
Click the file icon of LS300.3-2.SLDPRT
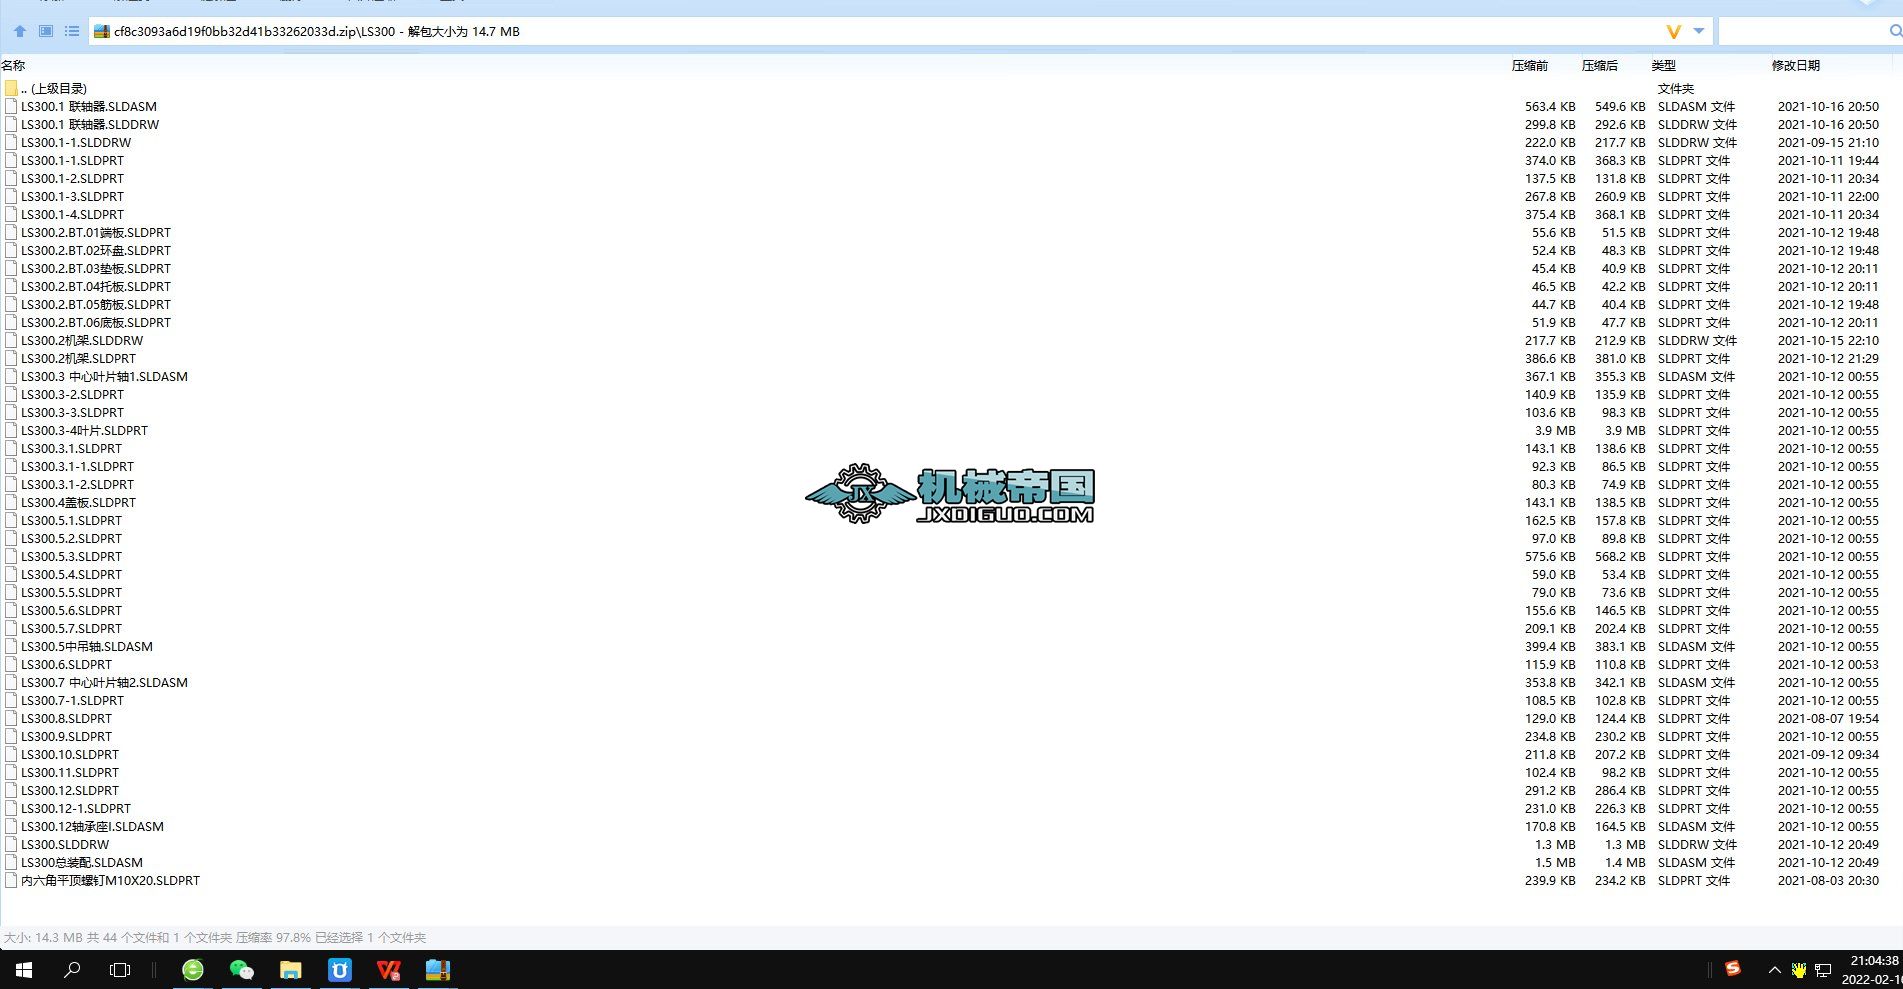pos(11,394)
